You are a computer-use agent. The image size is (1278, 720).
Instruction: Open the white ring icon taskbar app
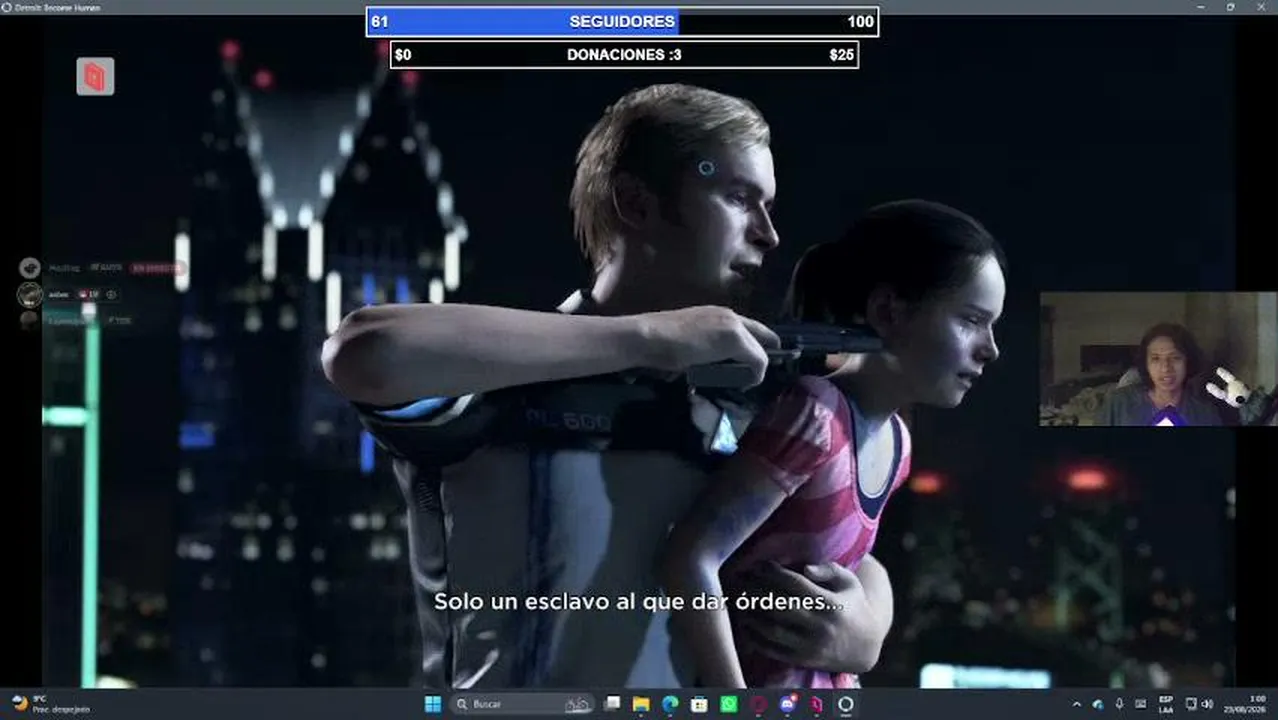(845, 704)
